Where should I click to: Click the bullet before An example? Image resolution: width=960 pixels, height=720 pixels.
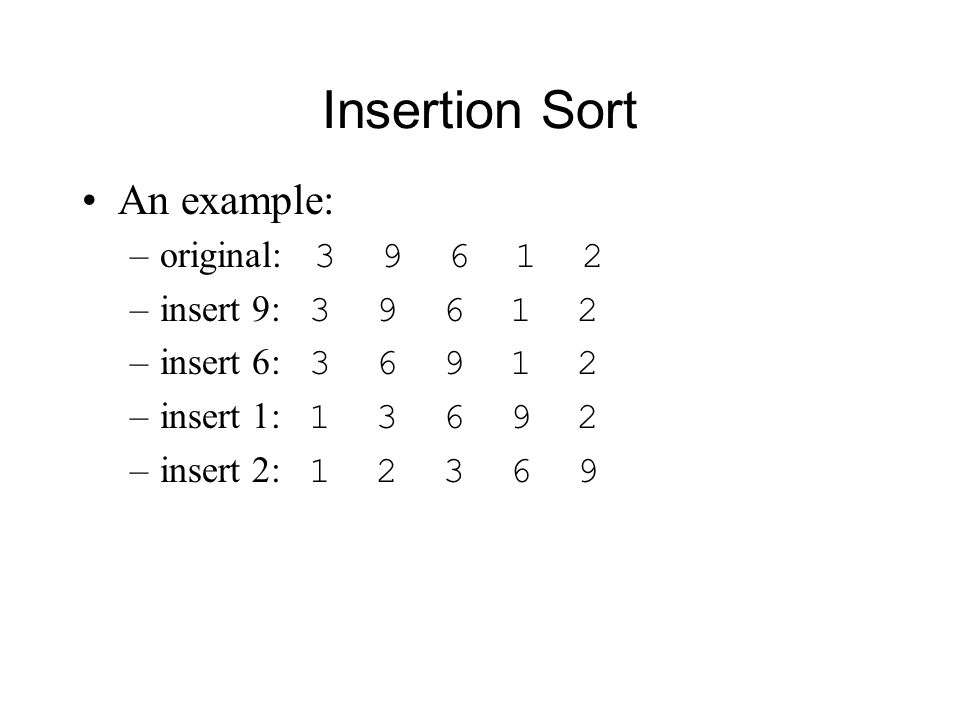(x=89, y=201)
